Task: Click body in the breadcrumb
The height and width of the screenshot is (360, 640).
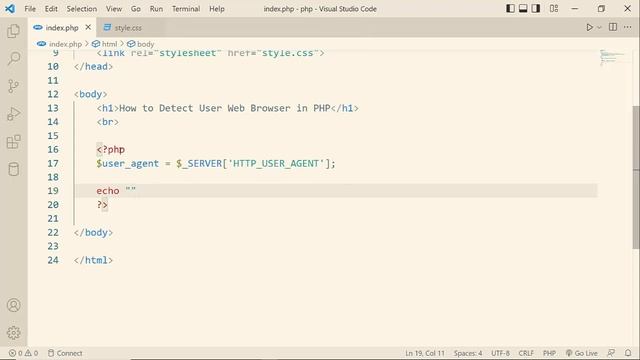Action: pos(145,44)
